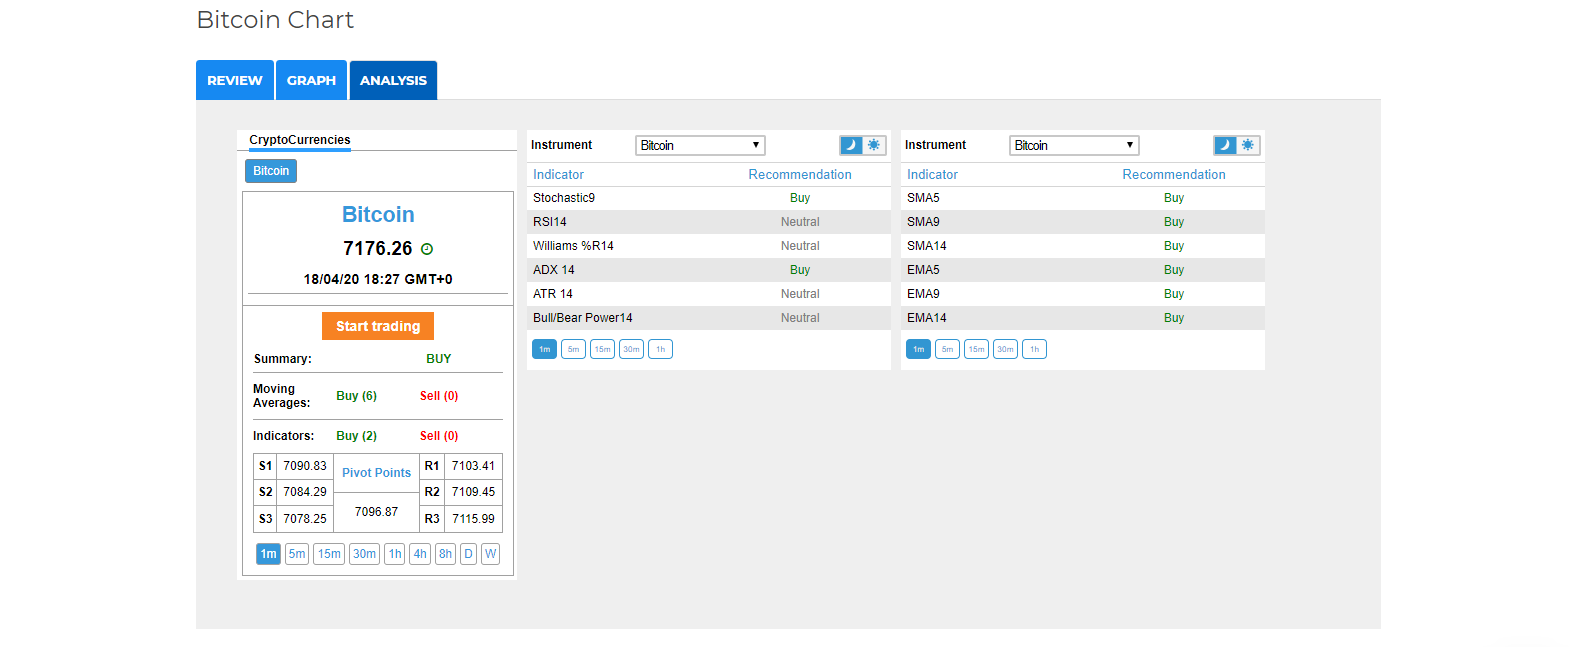Select 1m timeframe in summary panel
This screenshot has height=647, width=1578.
click(268, 554)
